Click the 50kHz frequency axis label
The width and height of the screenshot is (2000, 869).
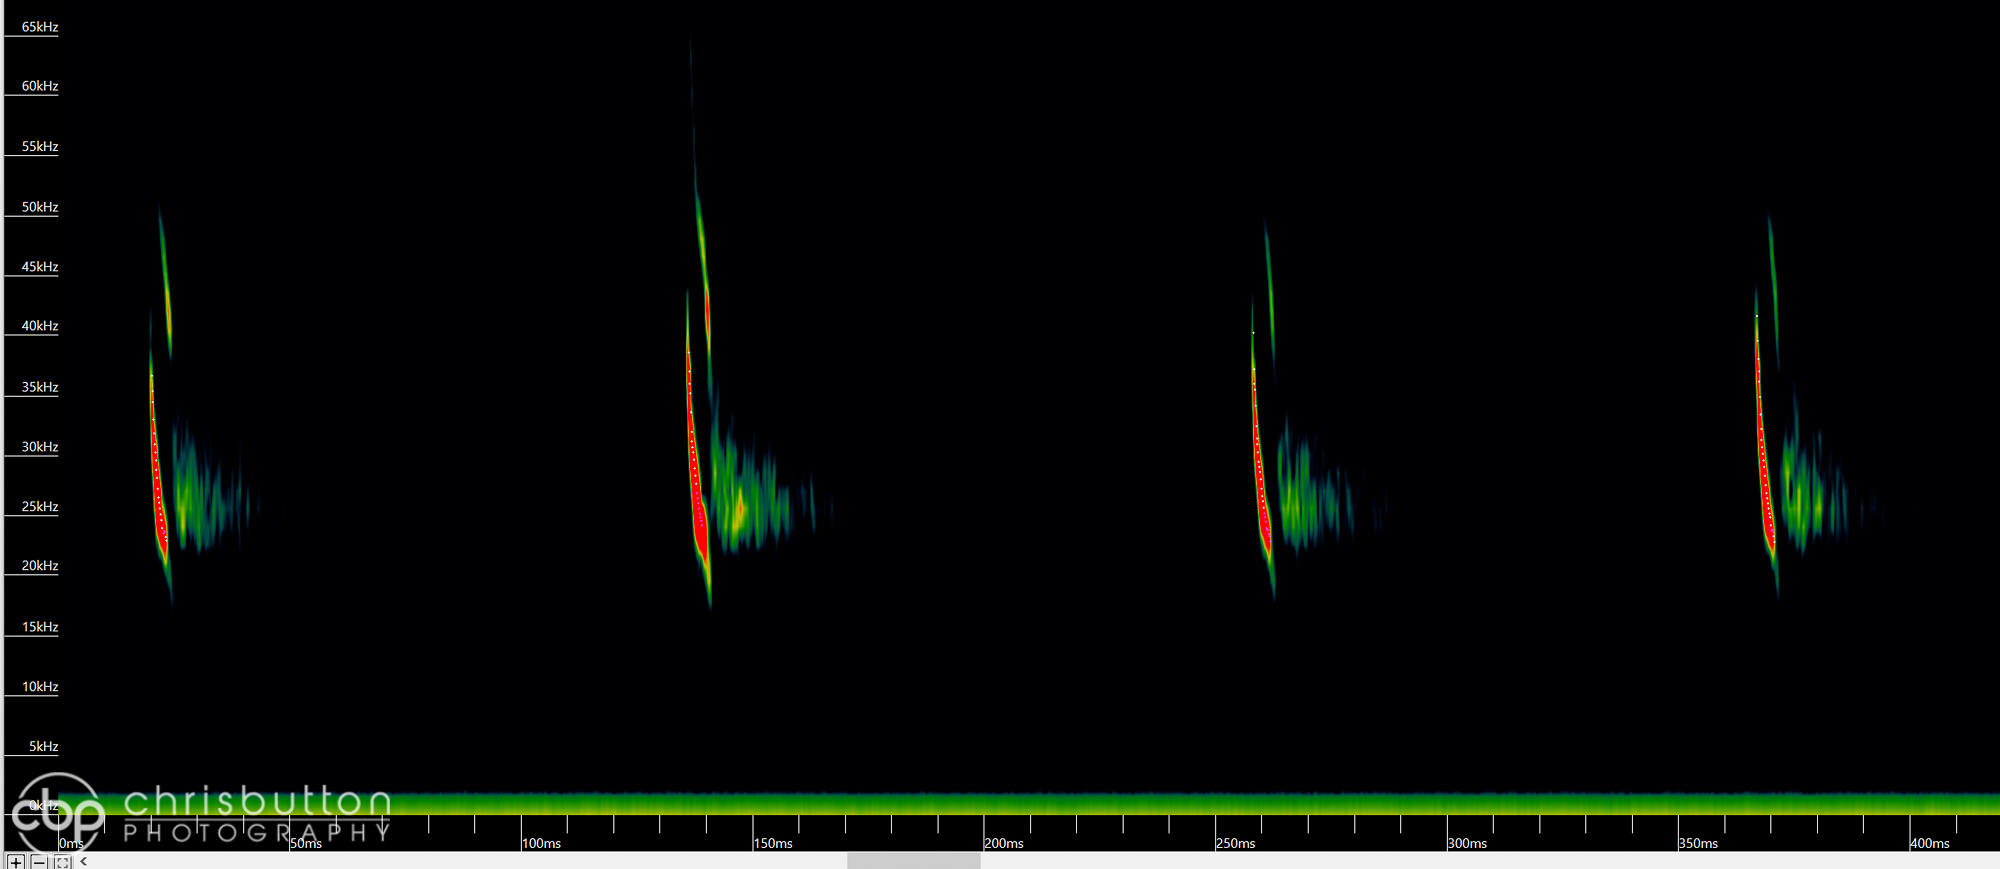point(40,207)
